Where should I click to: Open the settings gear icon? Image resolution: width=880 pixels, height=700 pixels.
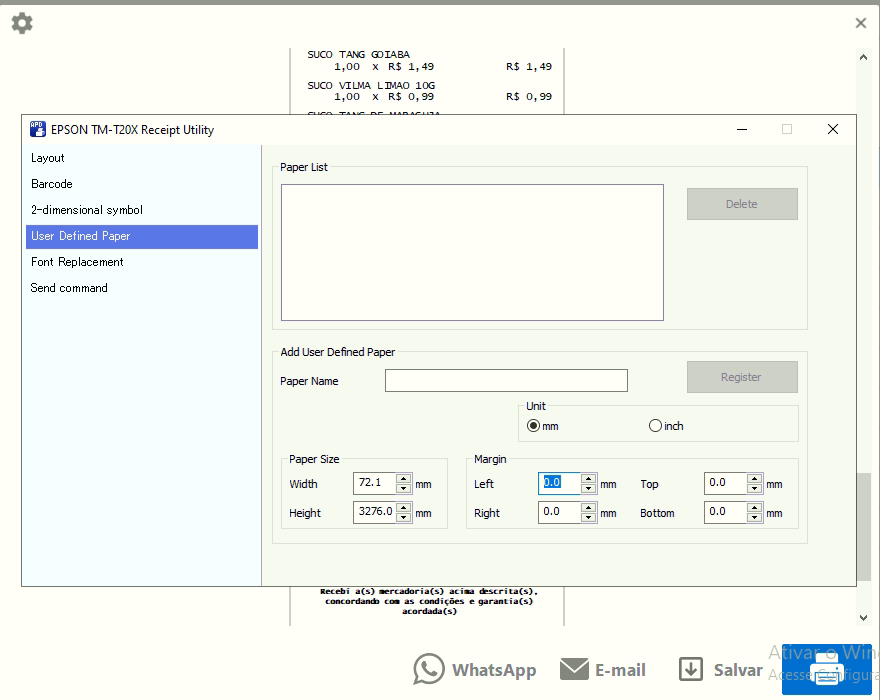[x=21, y=23]
